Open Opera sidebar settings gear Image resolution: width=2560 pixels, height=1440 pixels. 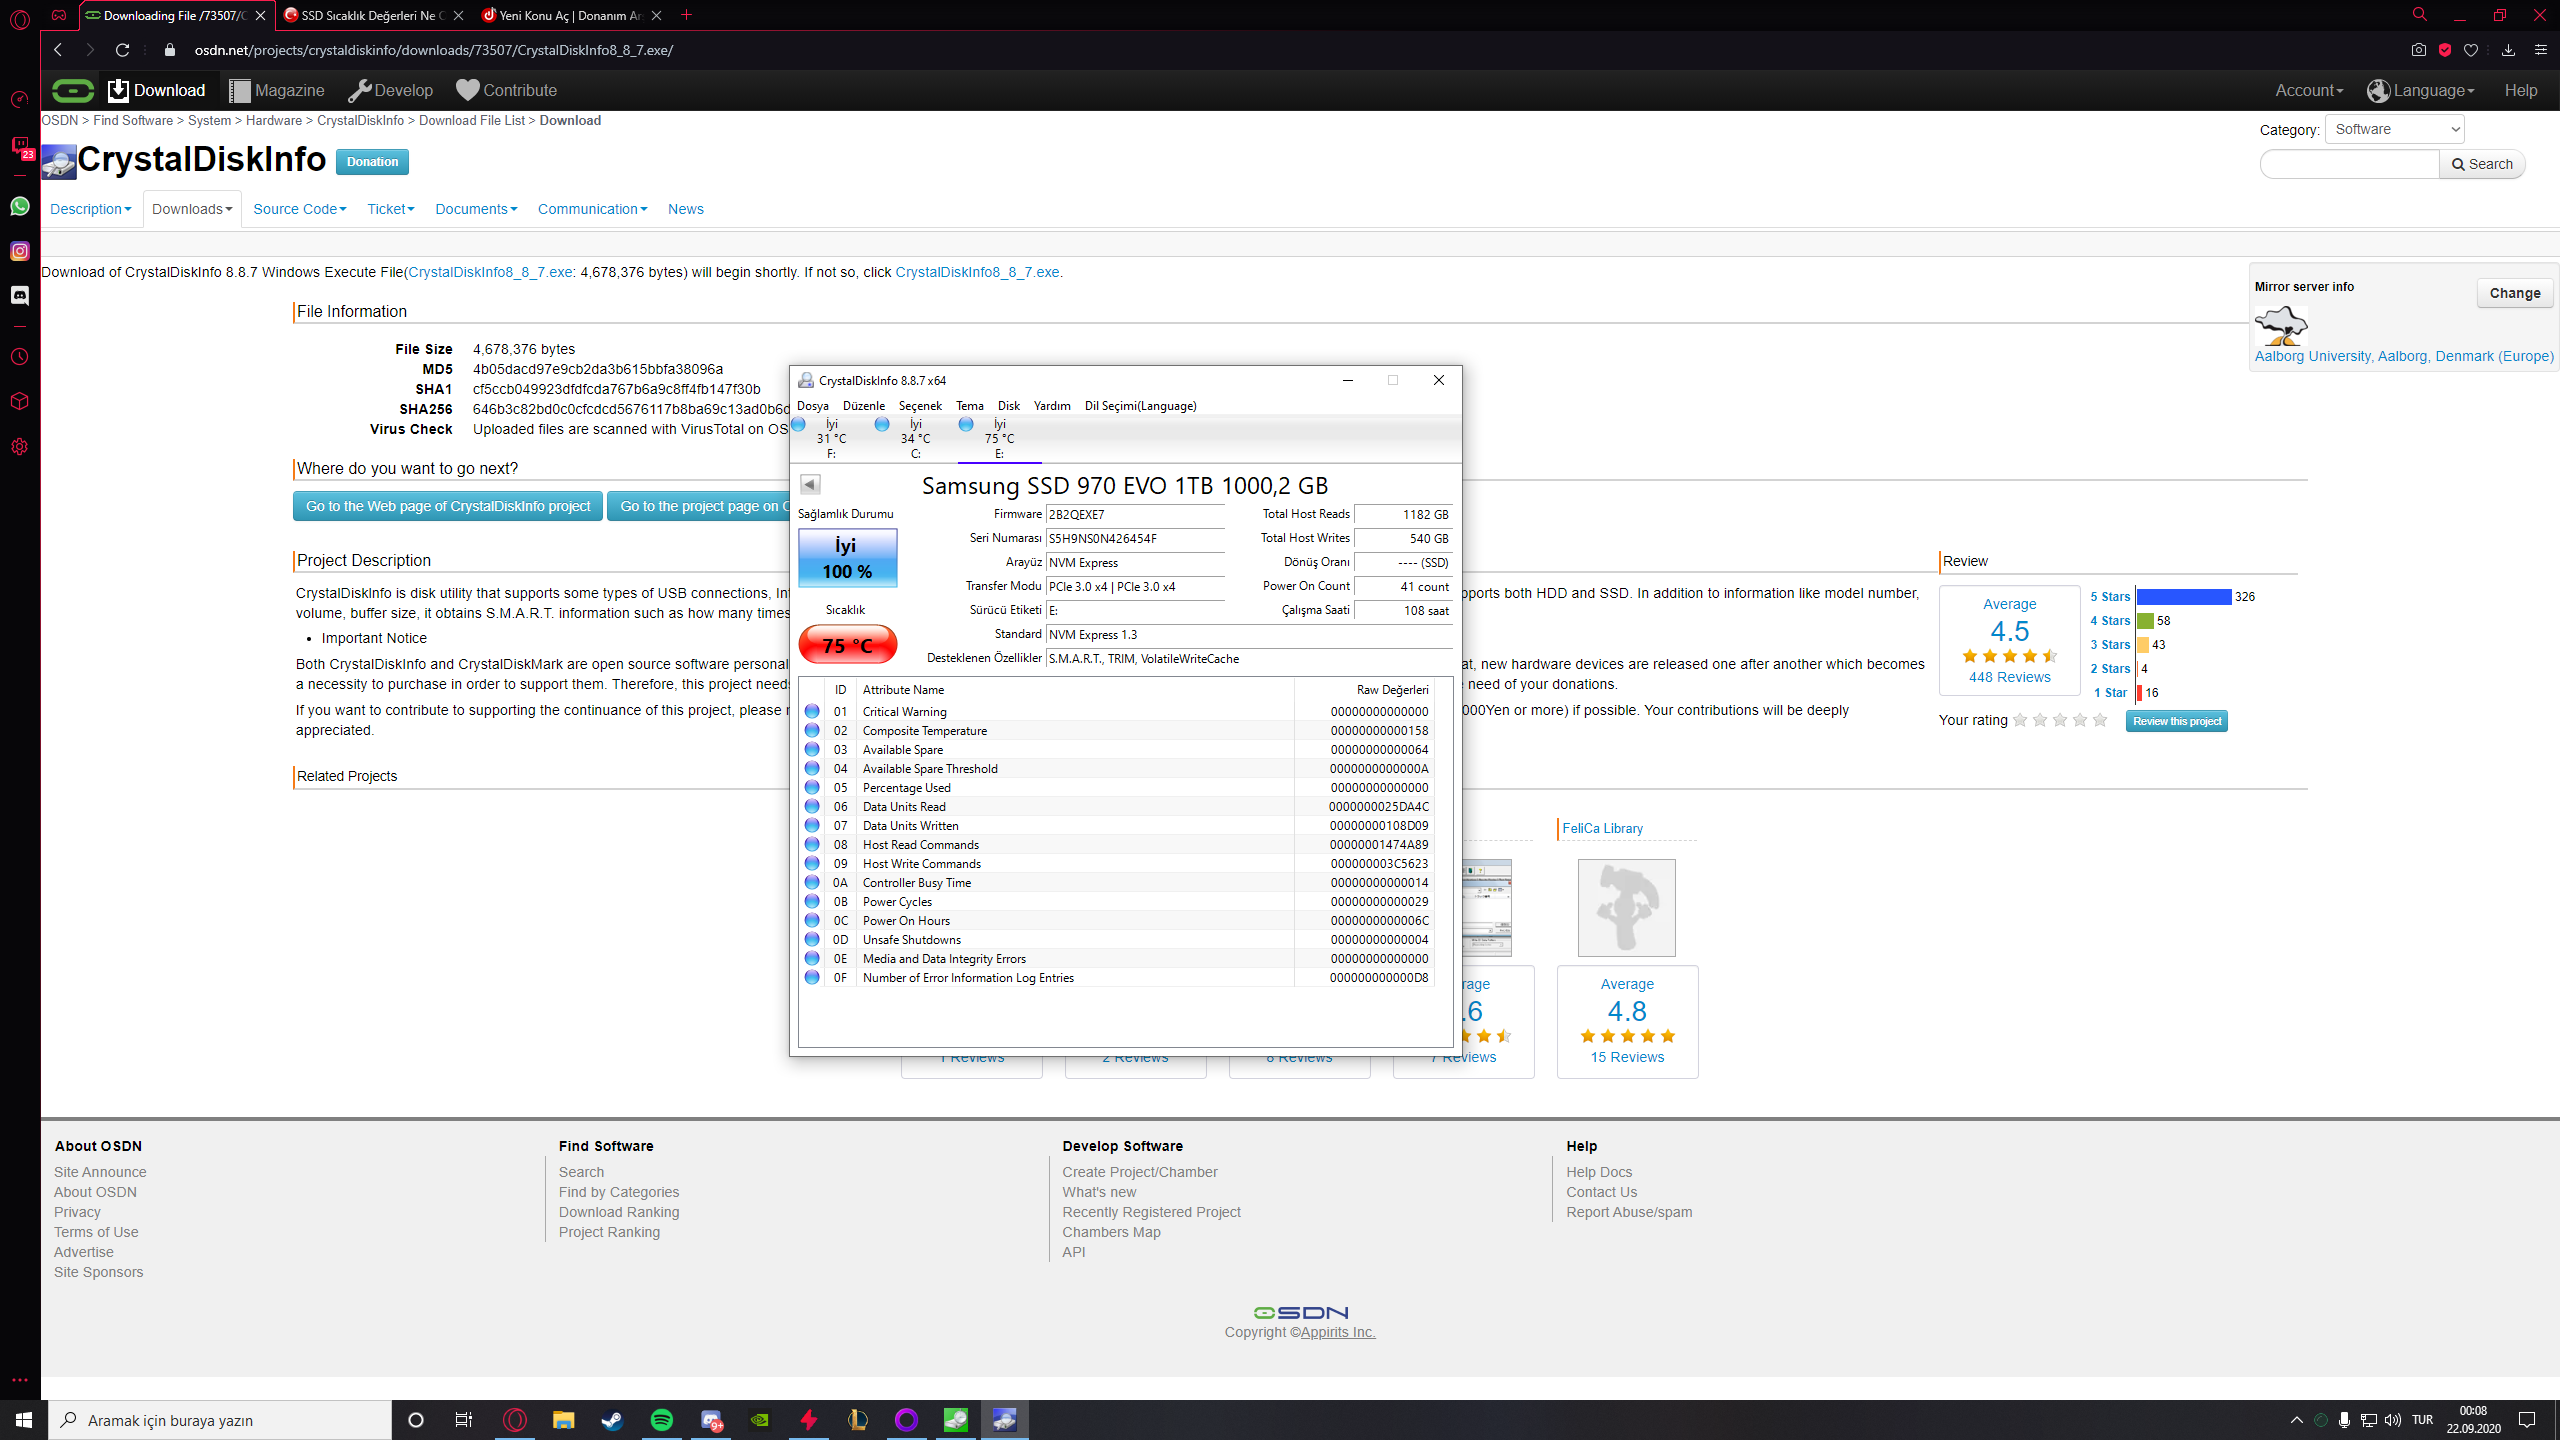click(x=19, y=447)
